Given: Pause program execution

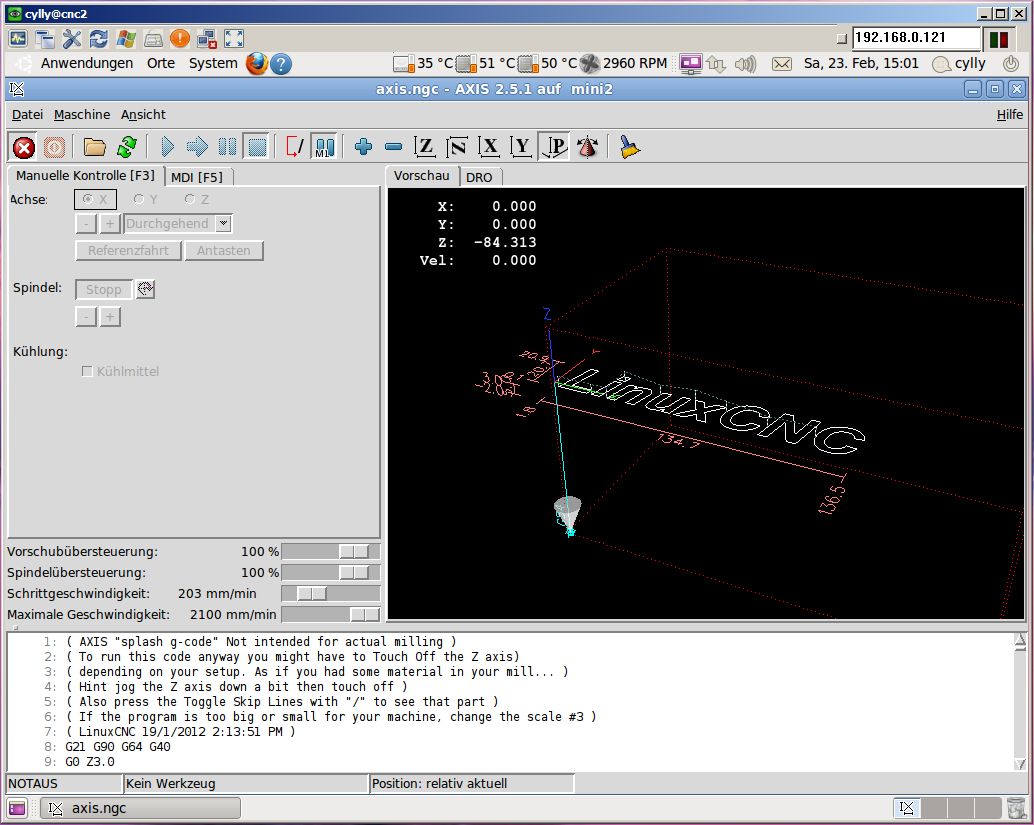Looking at the screenshot, I should (x=228, y=146).
